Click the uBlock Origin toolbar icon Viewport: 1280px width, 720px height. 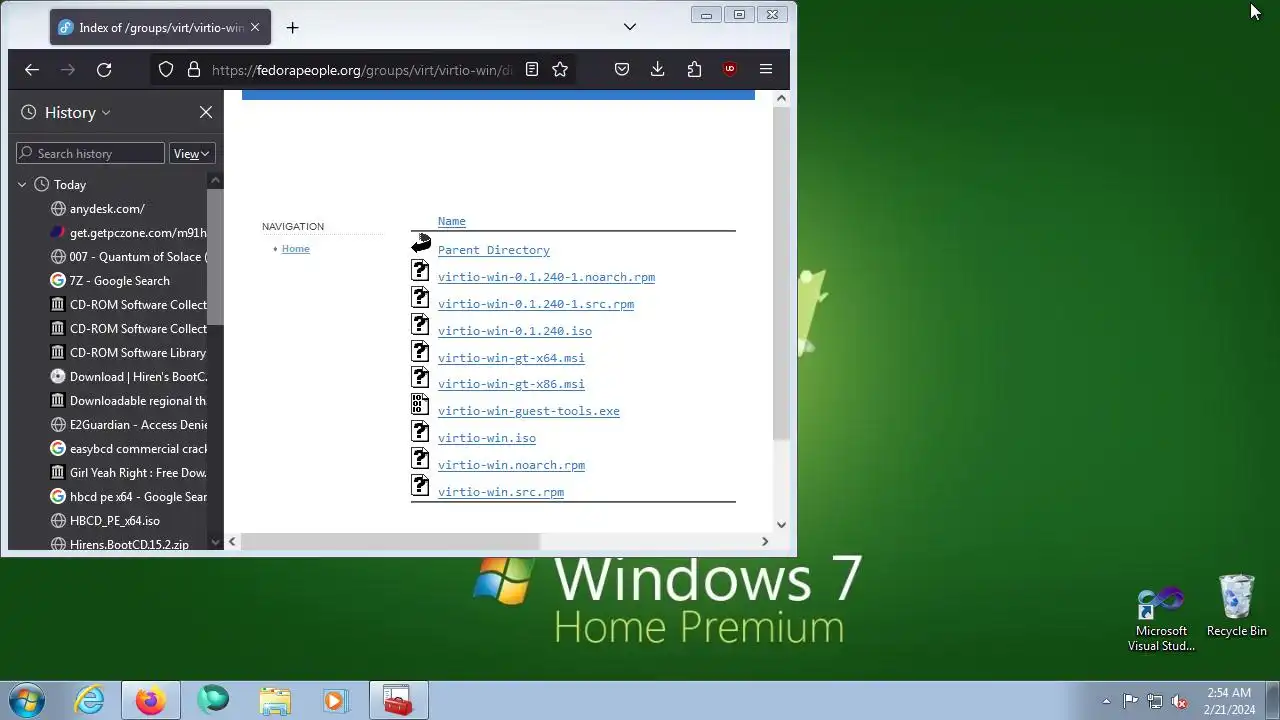point(730,70)
